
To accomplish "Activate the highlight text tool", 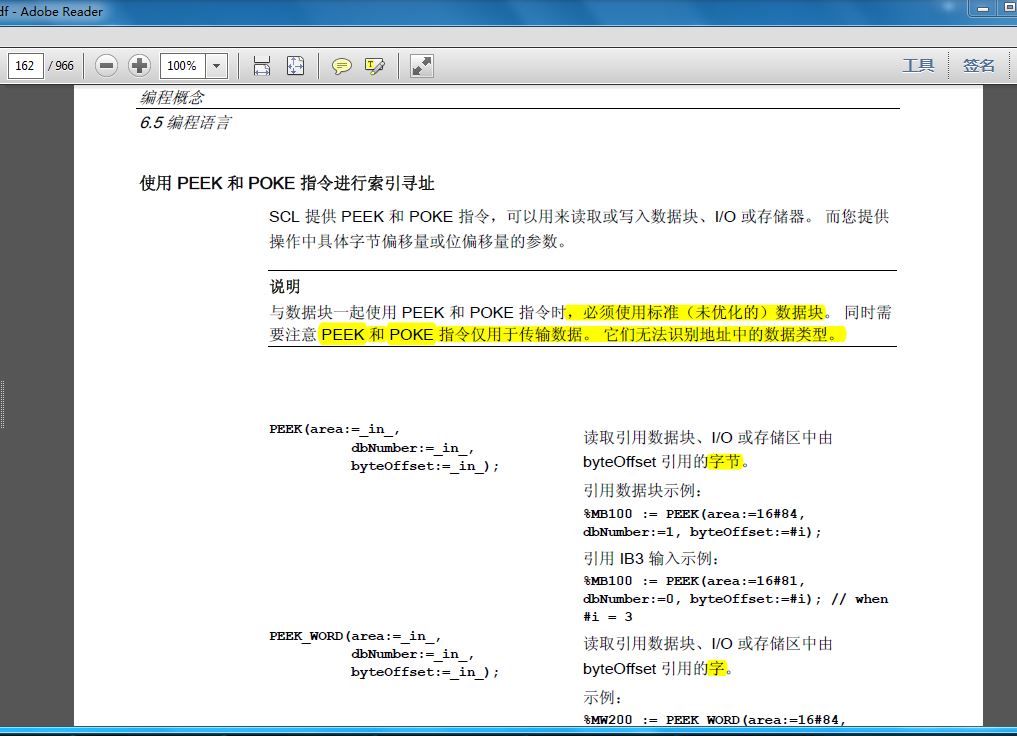I will tap(375, 66).
